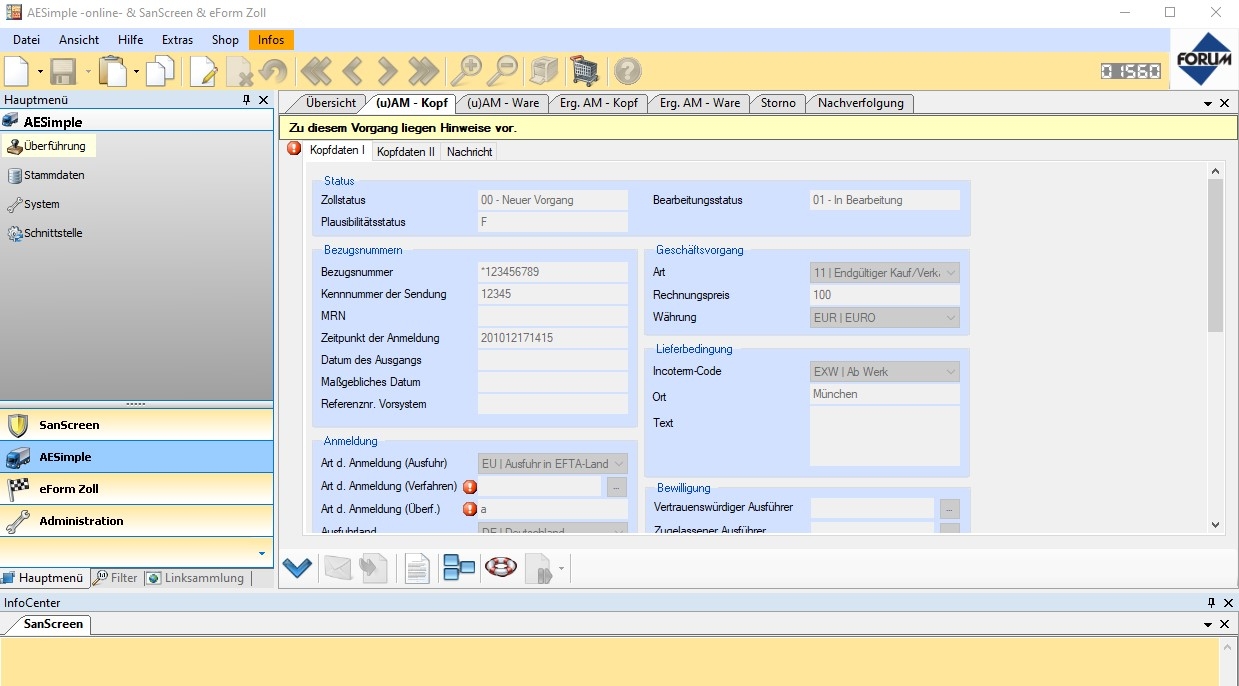Click the delete document icon
1239x686 pixels.
pos(239,71)
